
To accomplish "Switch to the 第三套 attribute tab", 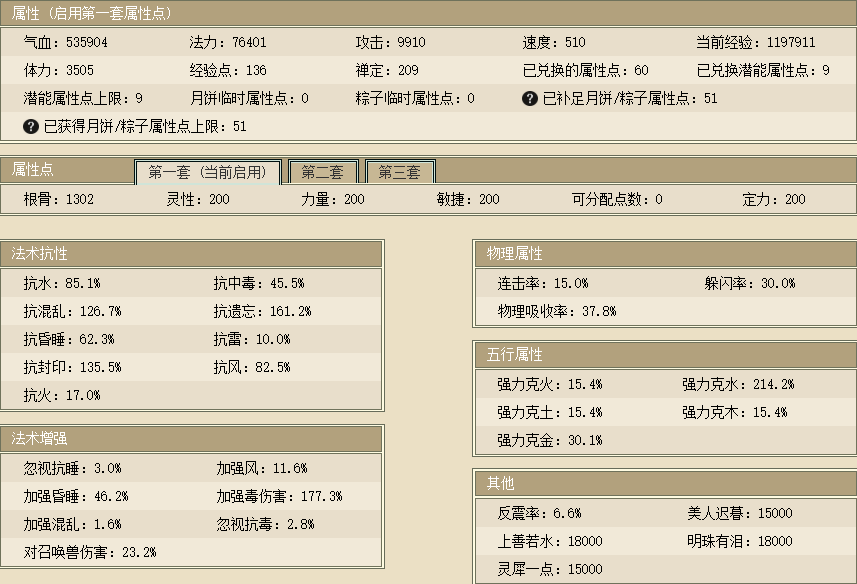I will pos(399,172).
